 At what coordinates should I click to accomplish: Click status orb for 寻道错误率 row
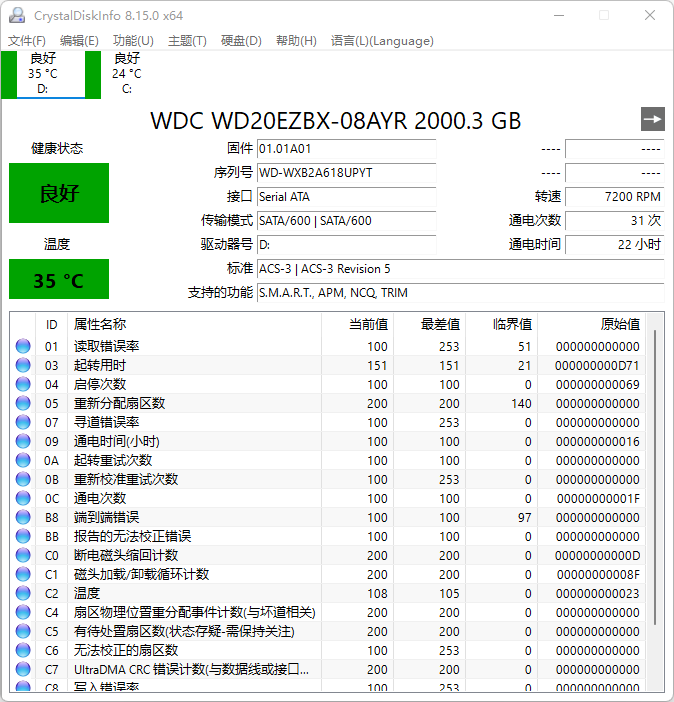point(23,422)
